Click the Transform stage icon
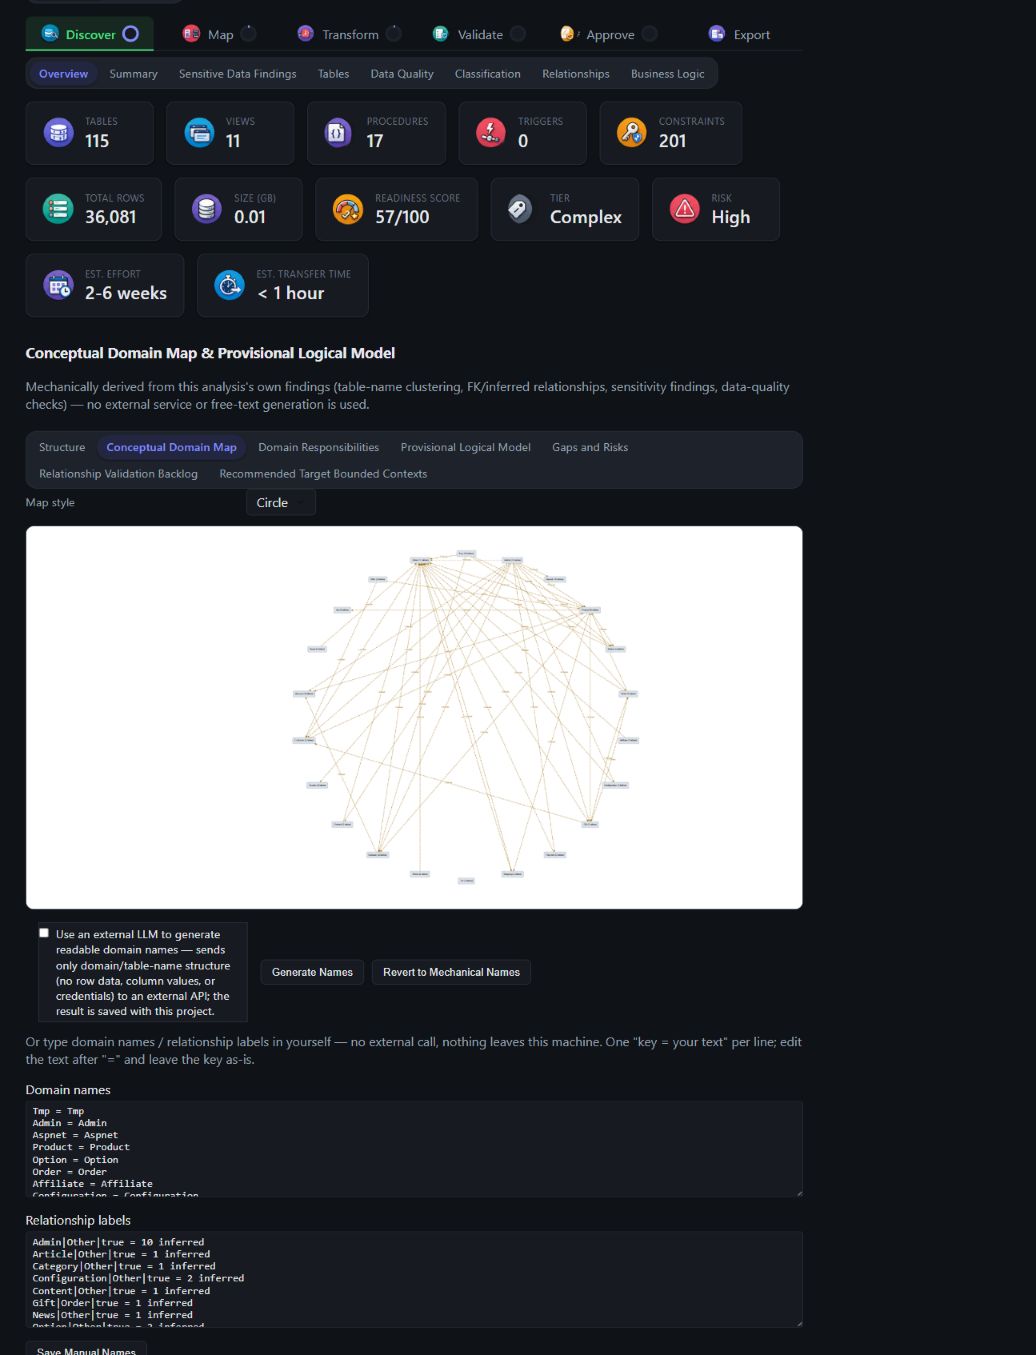1036x1355 pixels. click(305, 33)
